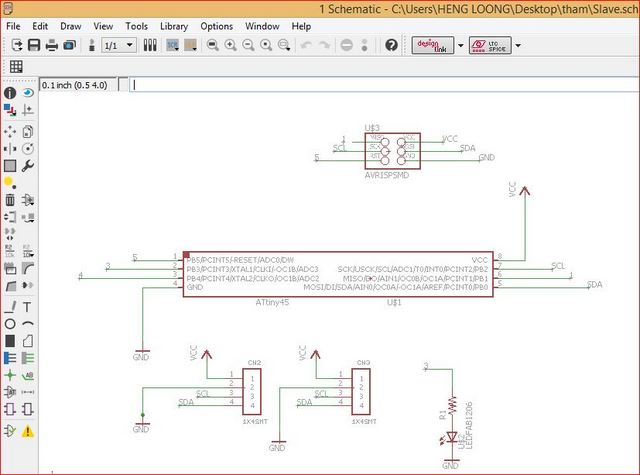Select the Arc tool
640x475 pixels.
[28, 324]
